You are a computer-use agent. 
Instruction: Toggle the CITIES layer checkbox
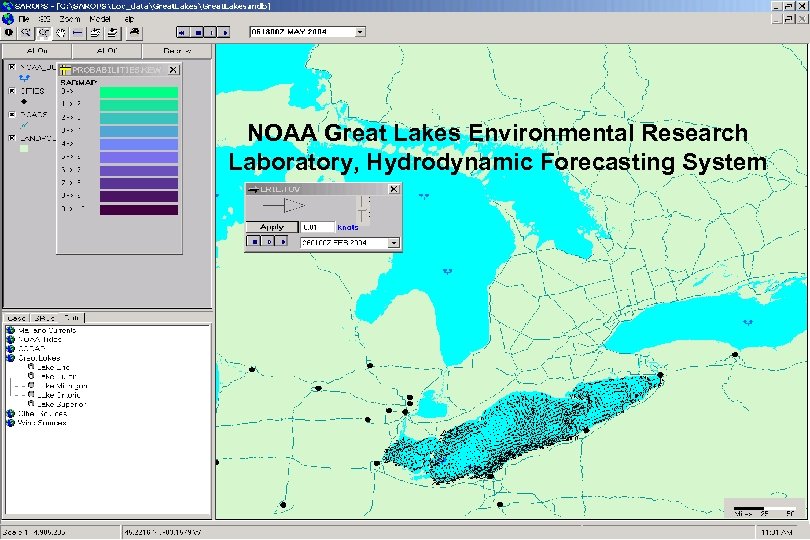(x=12, y=90)
